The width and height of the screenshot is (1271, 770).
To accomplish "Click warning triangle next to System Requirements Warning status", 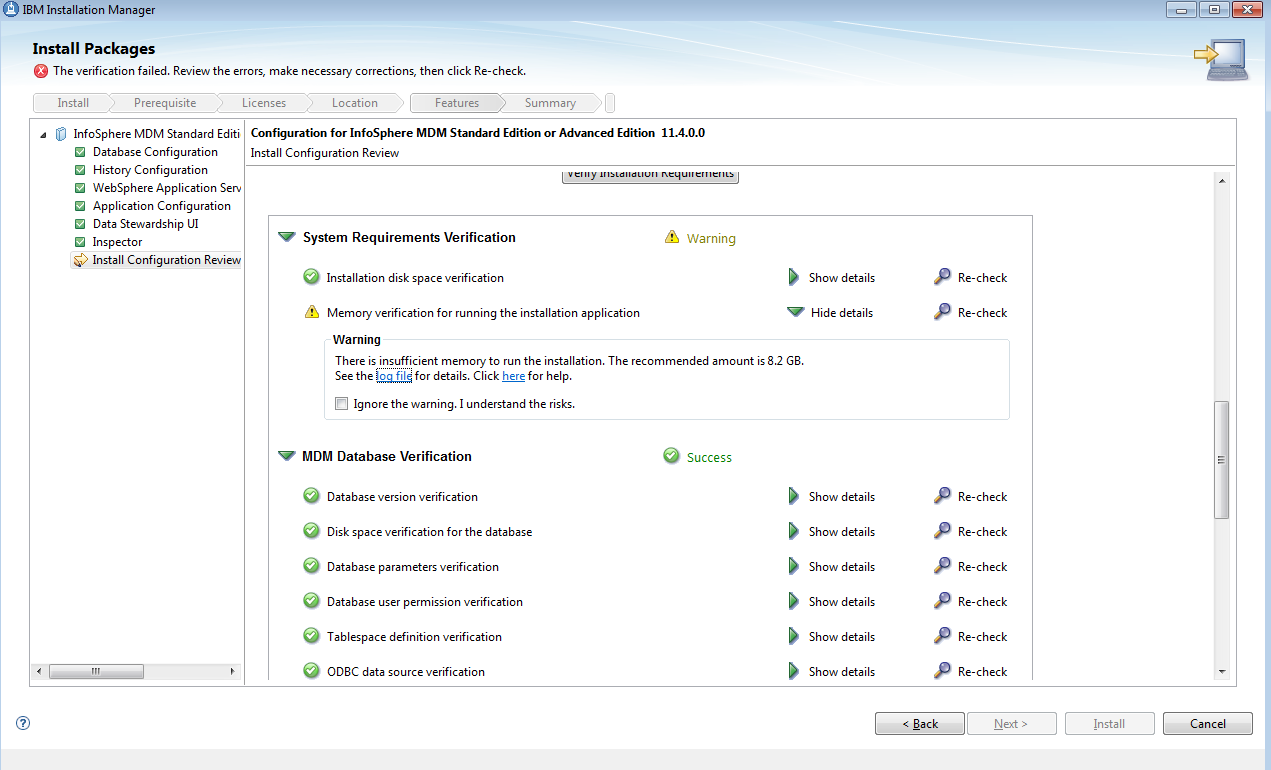I will pyautogui.click(x=672, y=237).
